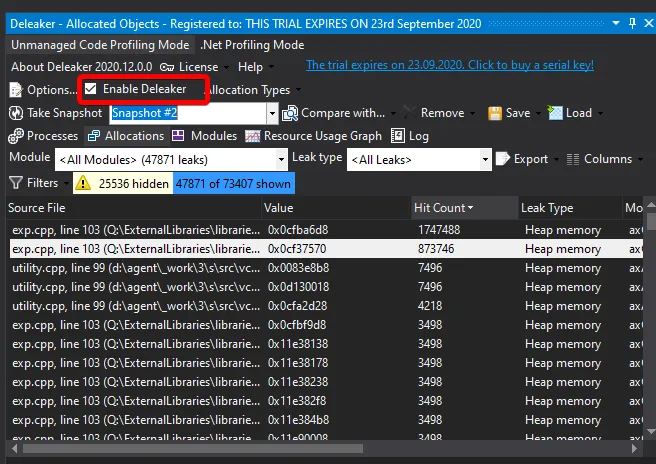
Task: Click the Take Snapshot button label
Action: pos(64,113)
